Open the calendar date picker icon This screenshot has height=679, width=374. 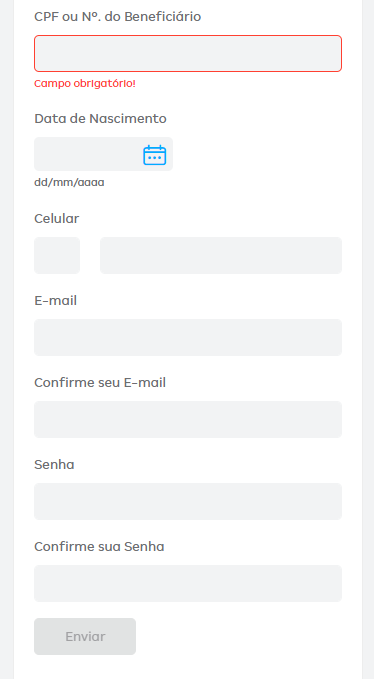[x=155, y=155]
